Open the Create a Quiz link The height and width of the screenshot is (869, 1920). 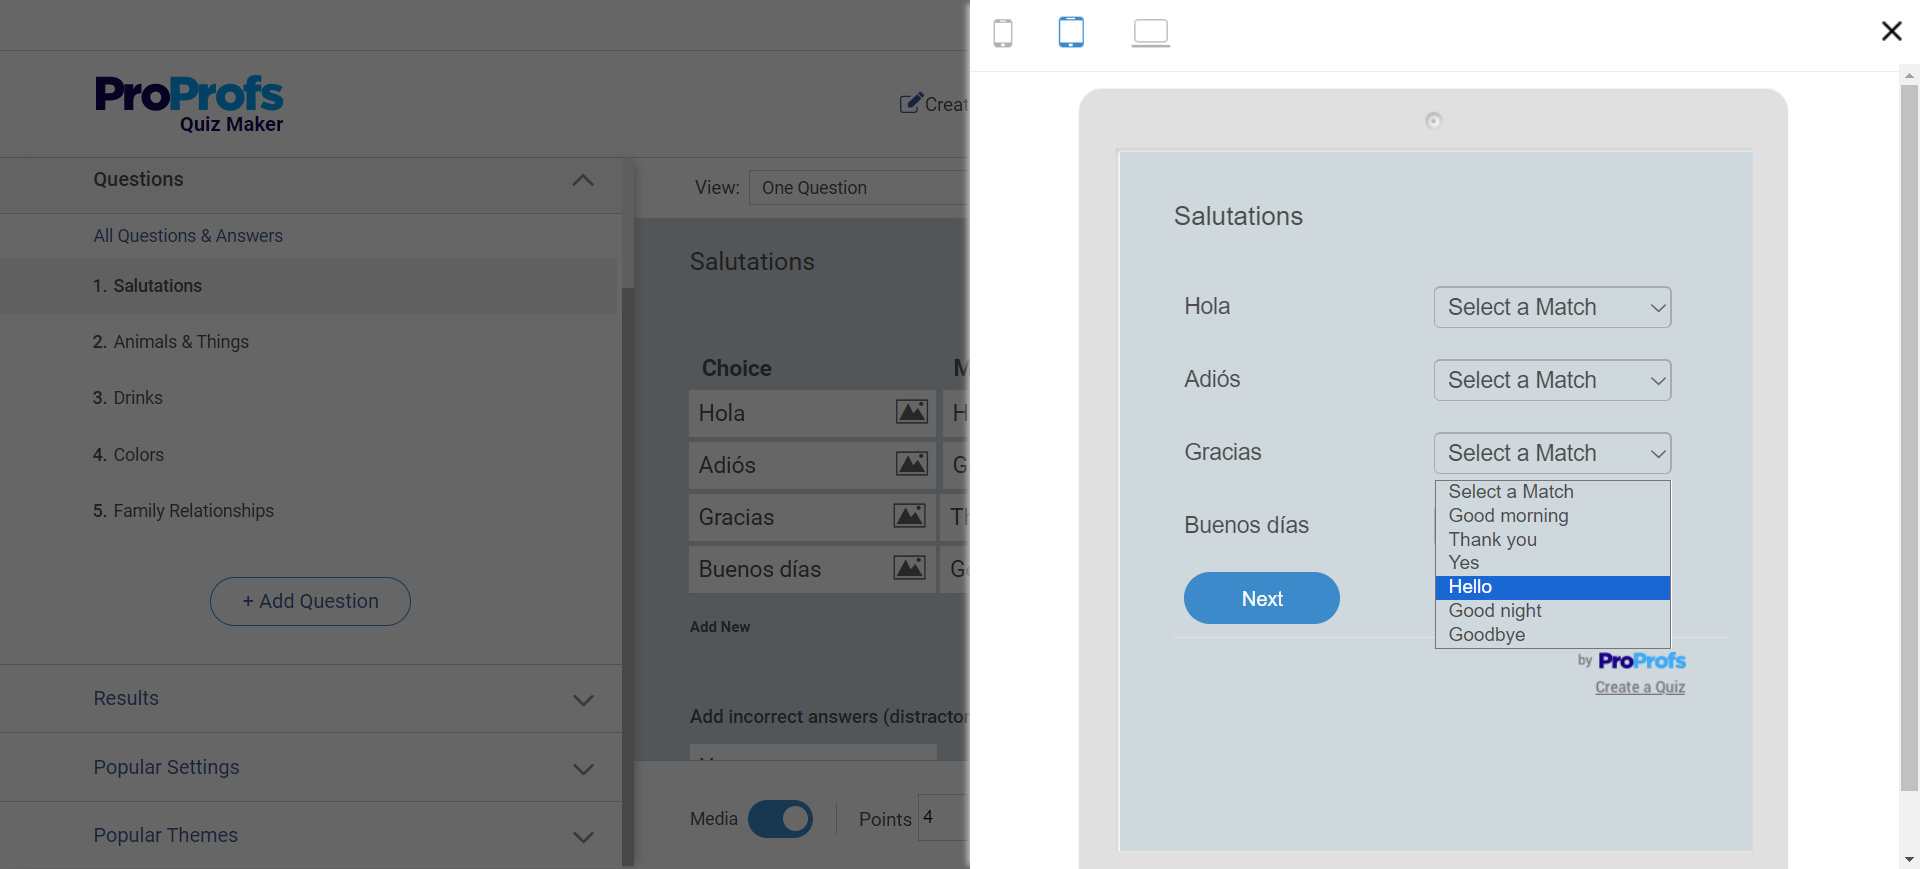tap(1639, 687)
